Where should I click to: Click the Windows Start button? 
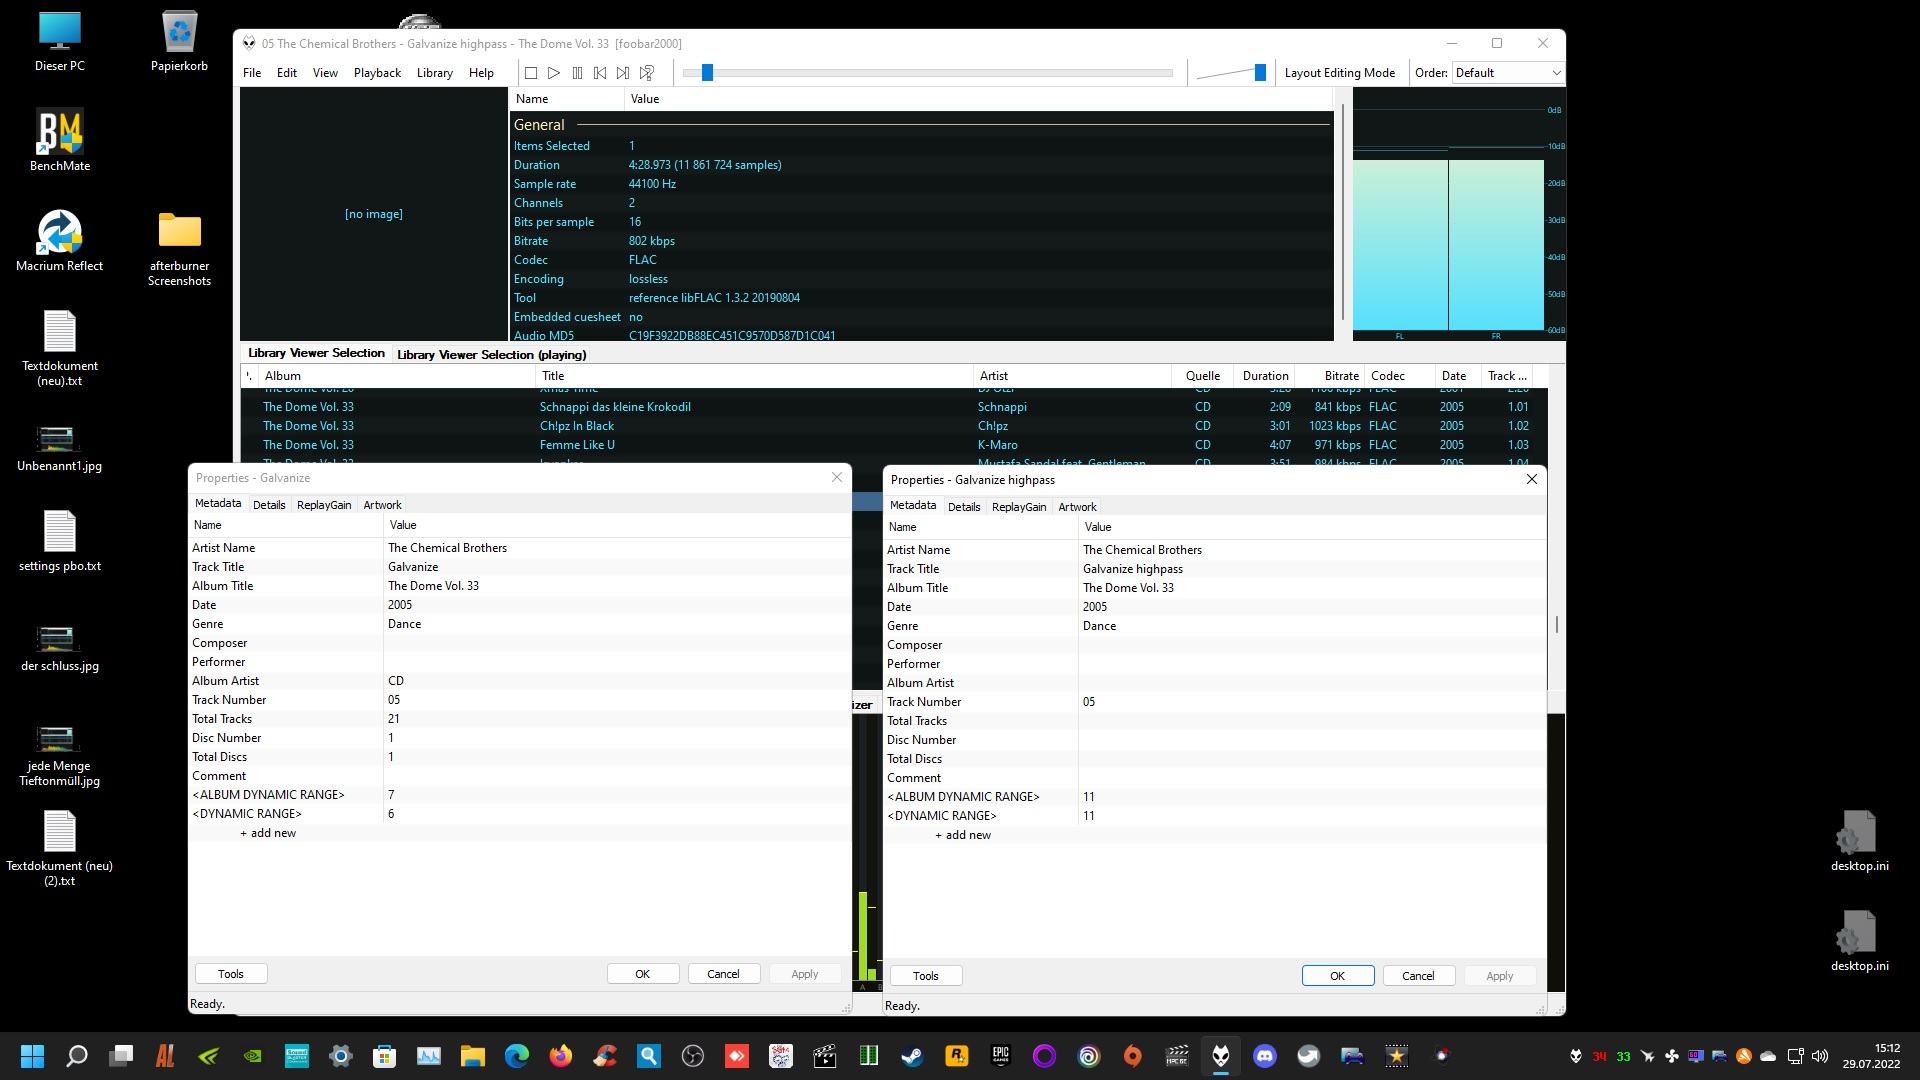point(32,1056)
